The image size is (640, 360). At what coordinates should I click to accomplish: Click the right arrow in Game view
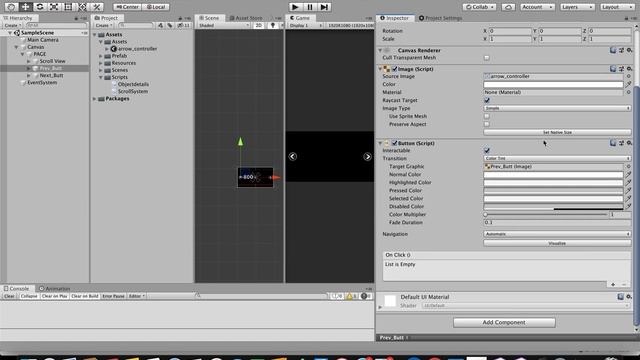click(x=367, y=157)
